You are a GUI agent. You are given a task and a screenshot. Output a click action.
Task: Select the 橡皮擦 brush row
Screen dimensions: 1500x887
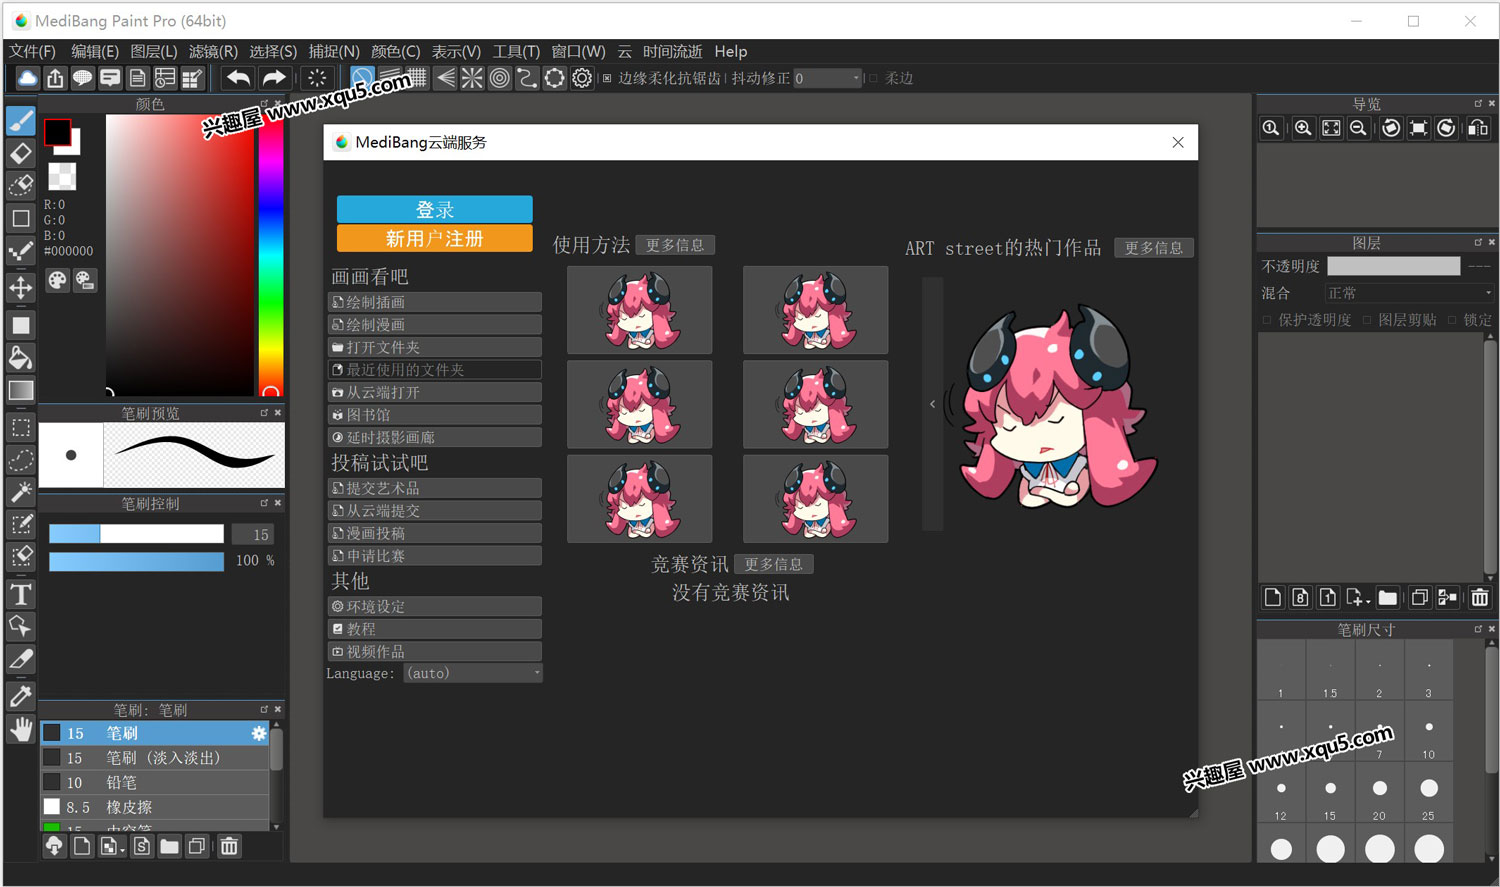click(155, 807)
